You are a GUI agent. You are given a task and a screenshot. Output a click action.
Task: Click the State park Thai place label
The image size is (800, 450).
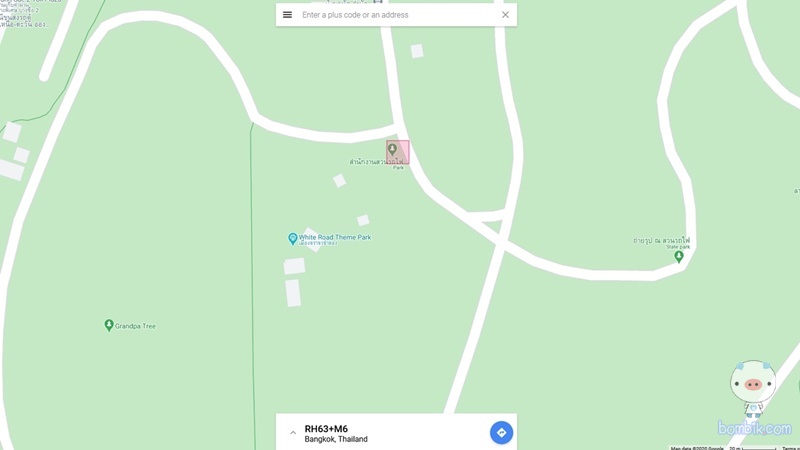[x=661, y=240]
